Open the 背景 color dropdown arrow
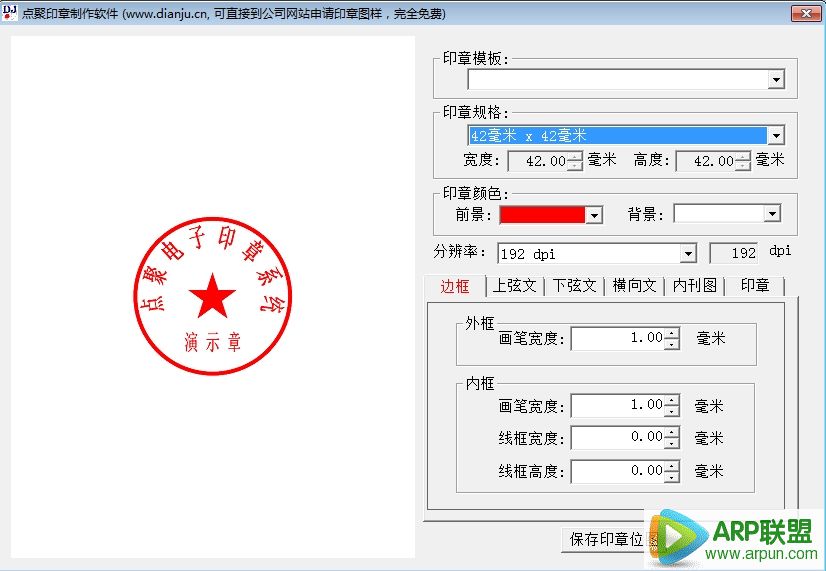This screenshot has width=826, height=571. (x=772, y=213)
